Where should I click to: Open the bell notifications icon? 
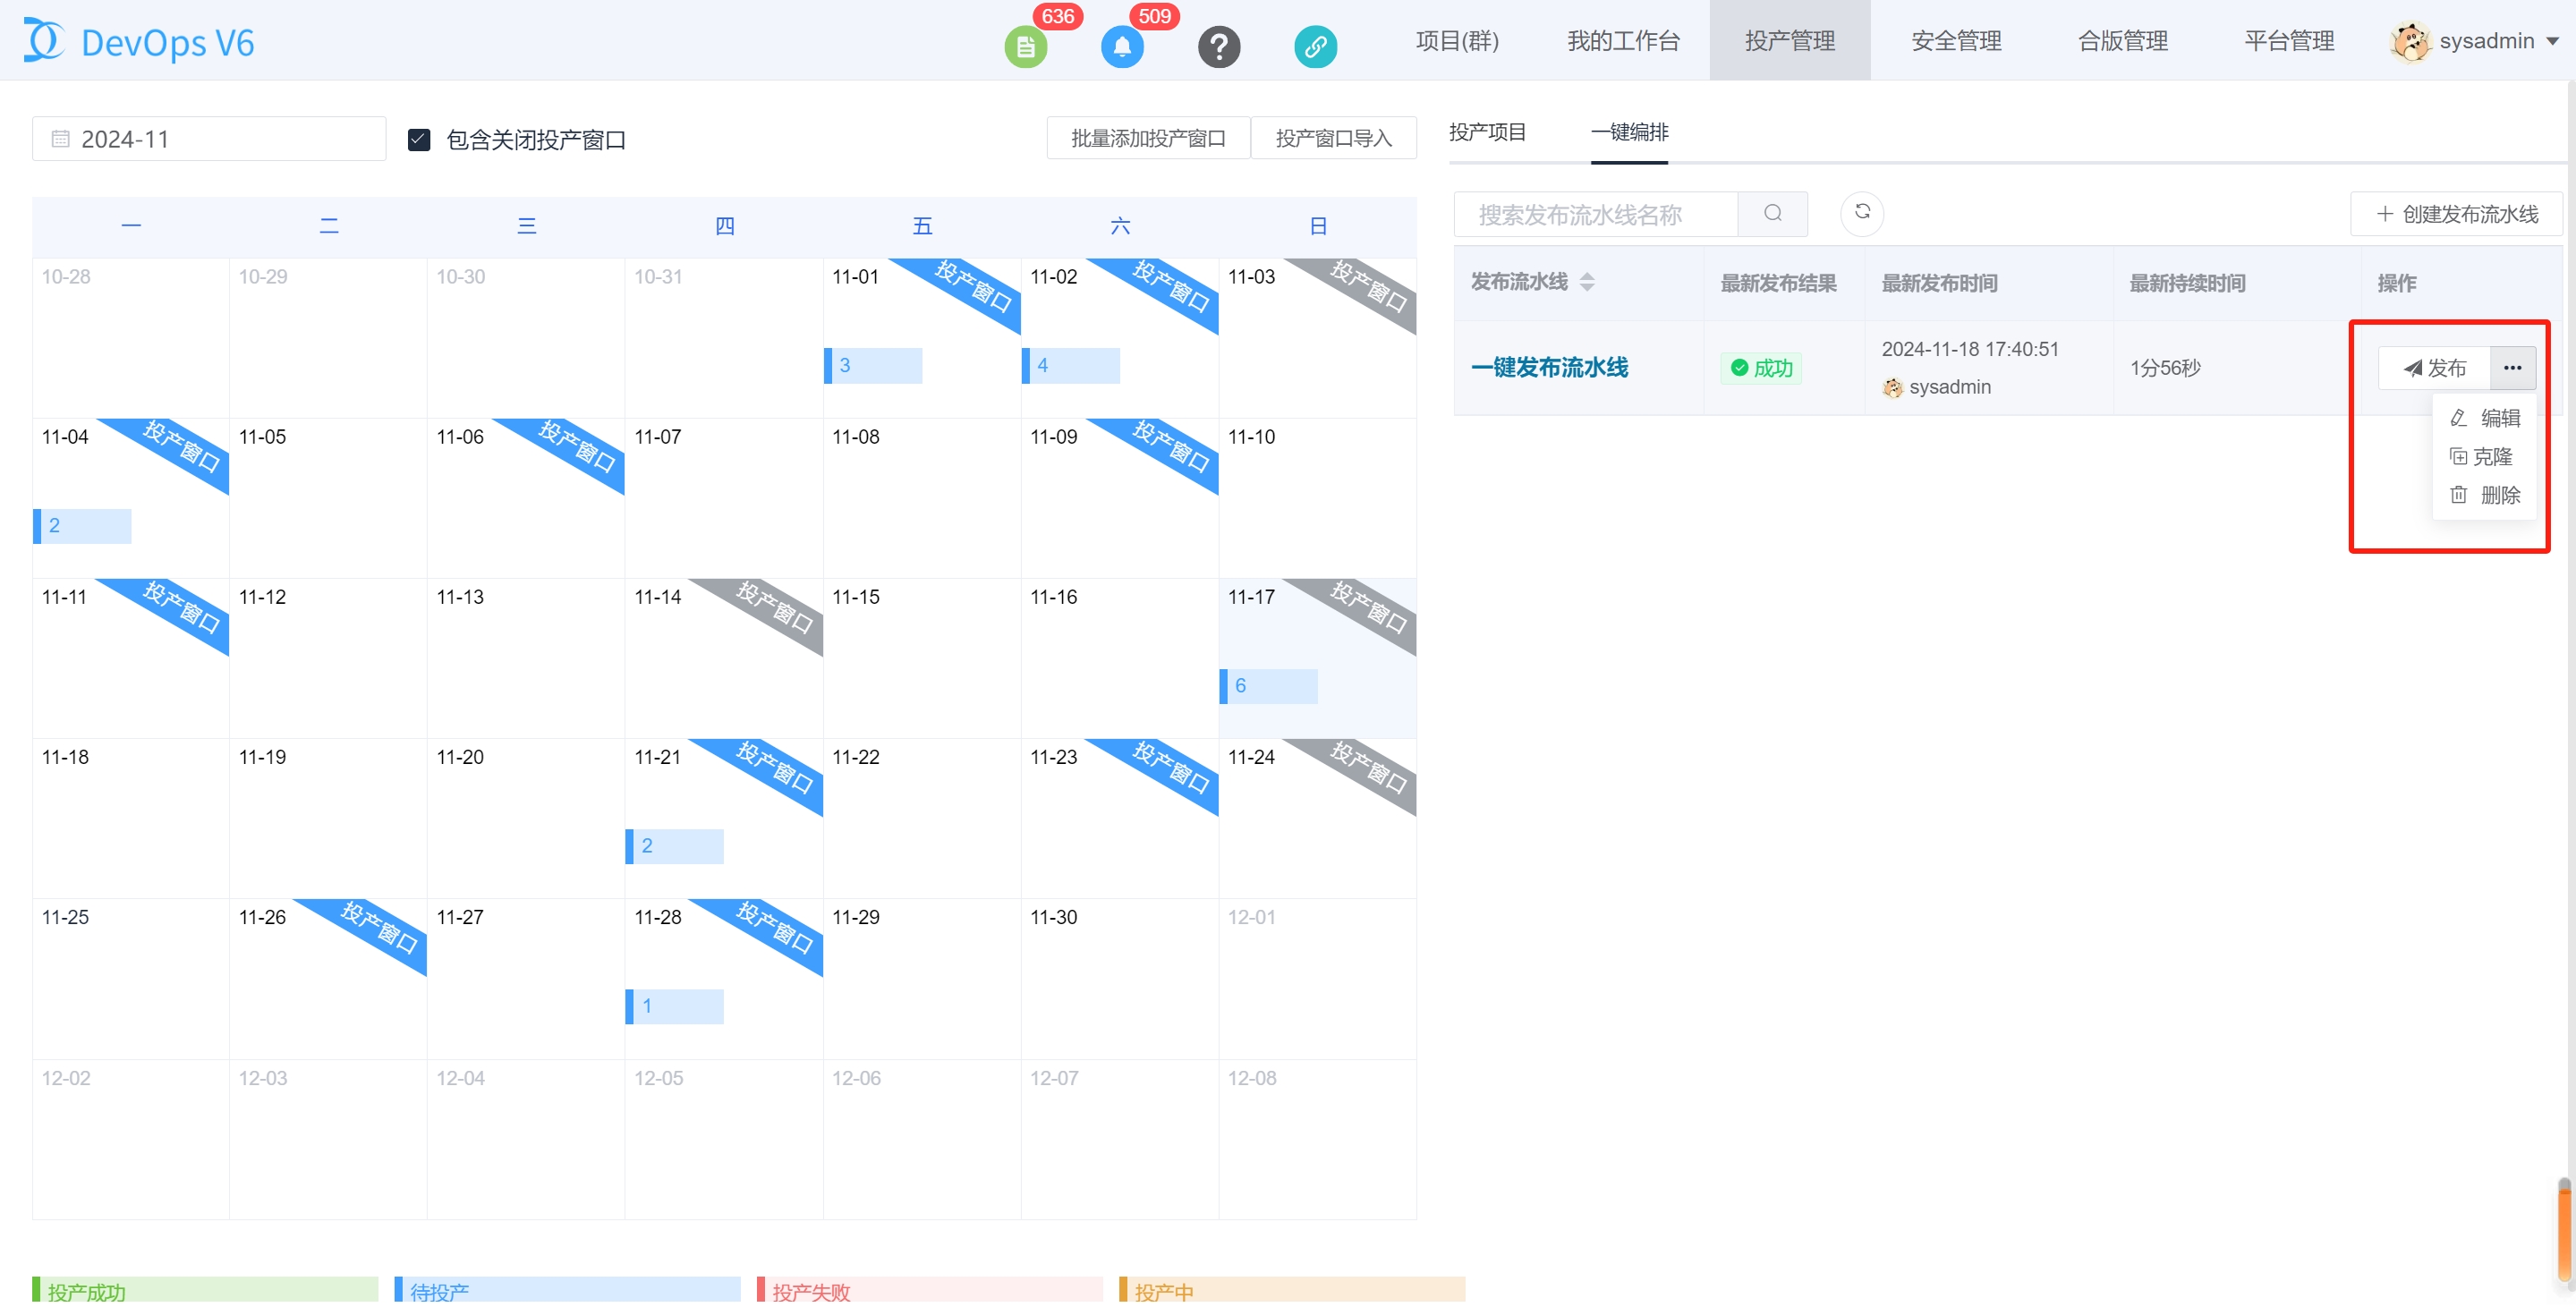tap(1121, 46)
